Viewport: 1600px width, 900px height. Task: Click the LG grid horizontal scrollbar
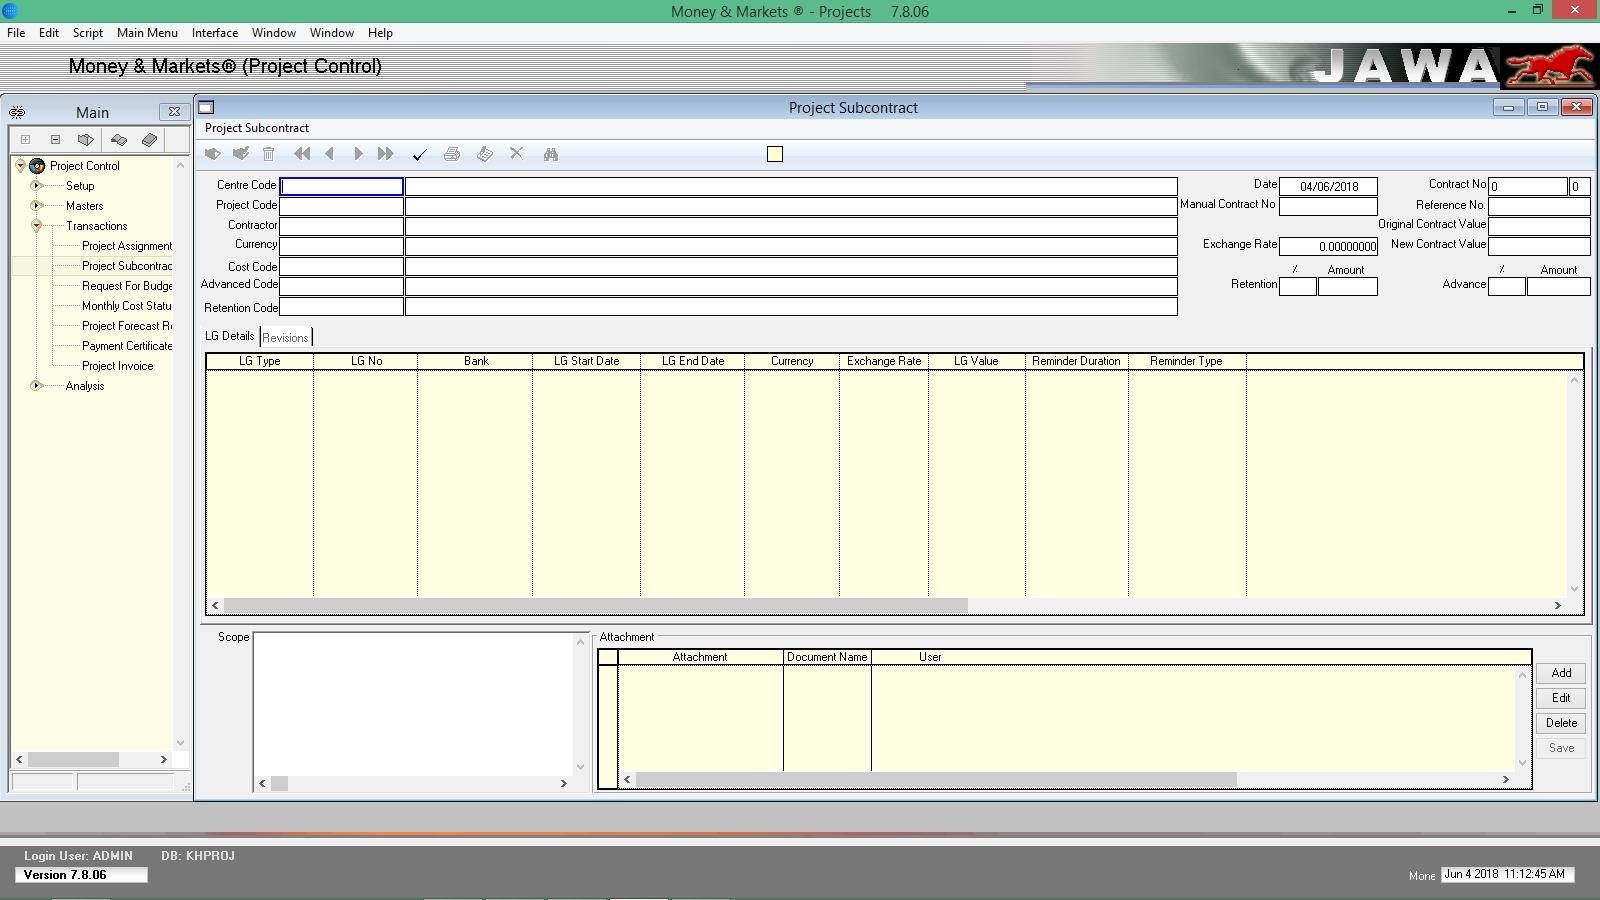click(x=885, y=605)
